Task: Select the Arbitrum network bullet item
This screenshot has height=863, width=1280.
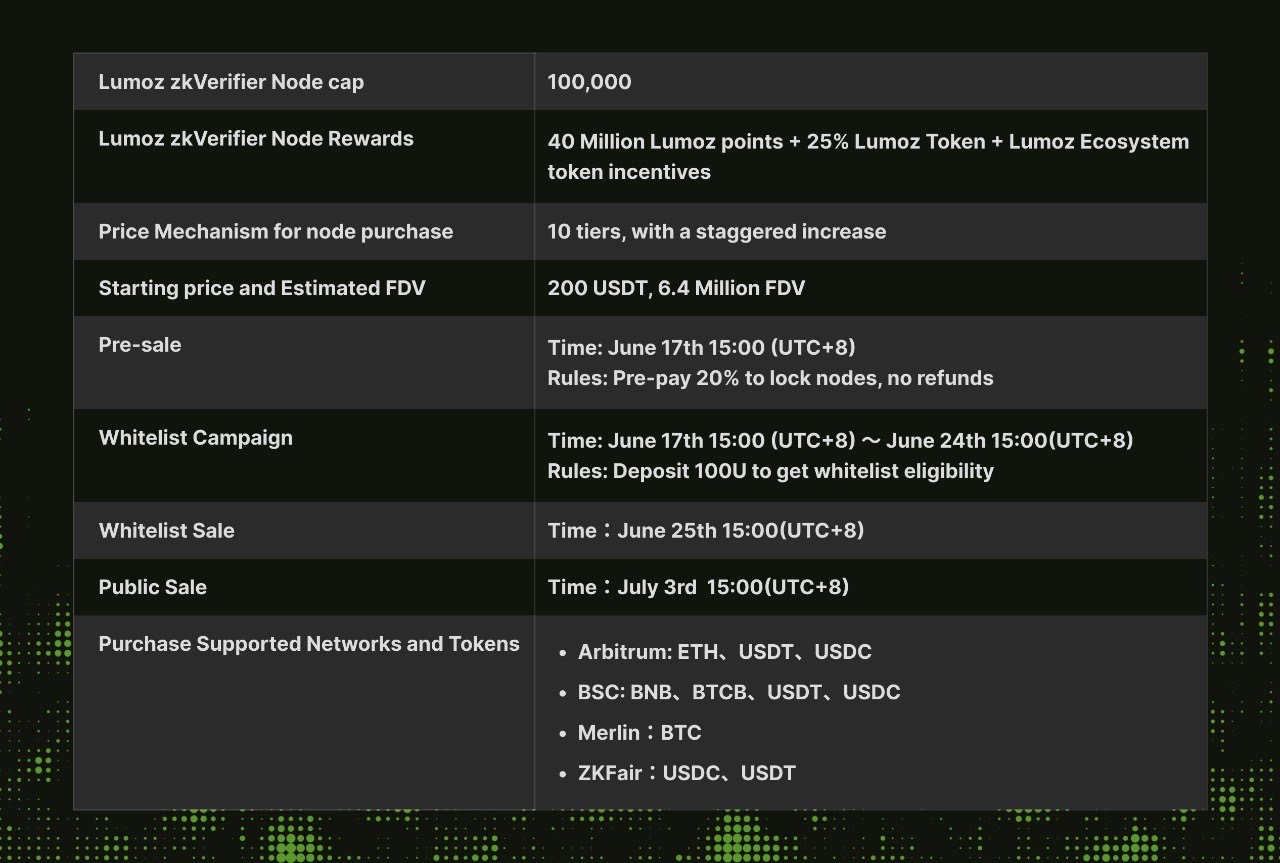Action: [724, 652]
